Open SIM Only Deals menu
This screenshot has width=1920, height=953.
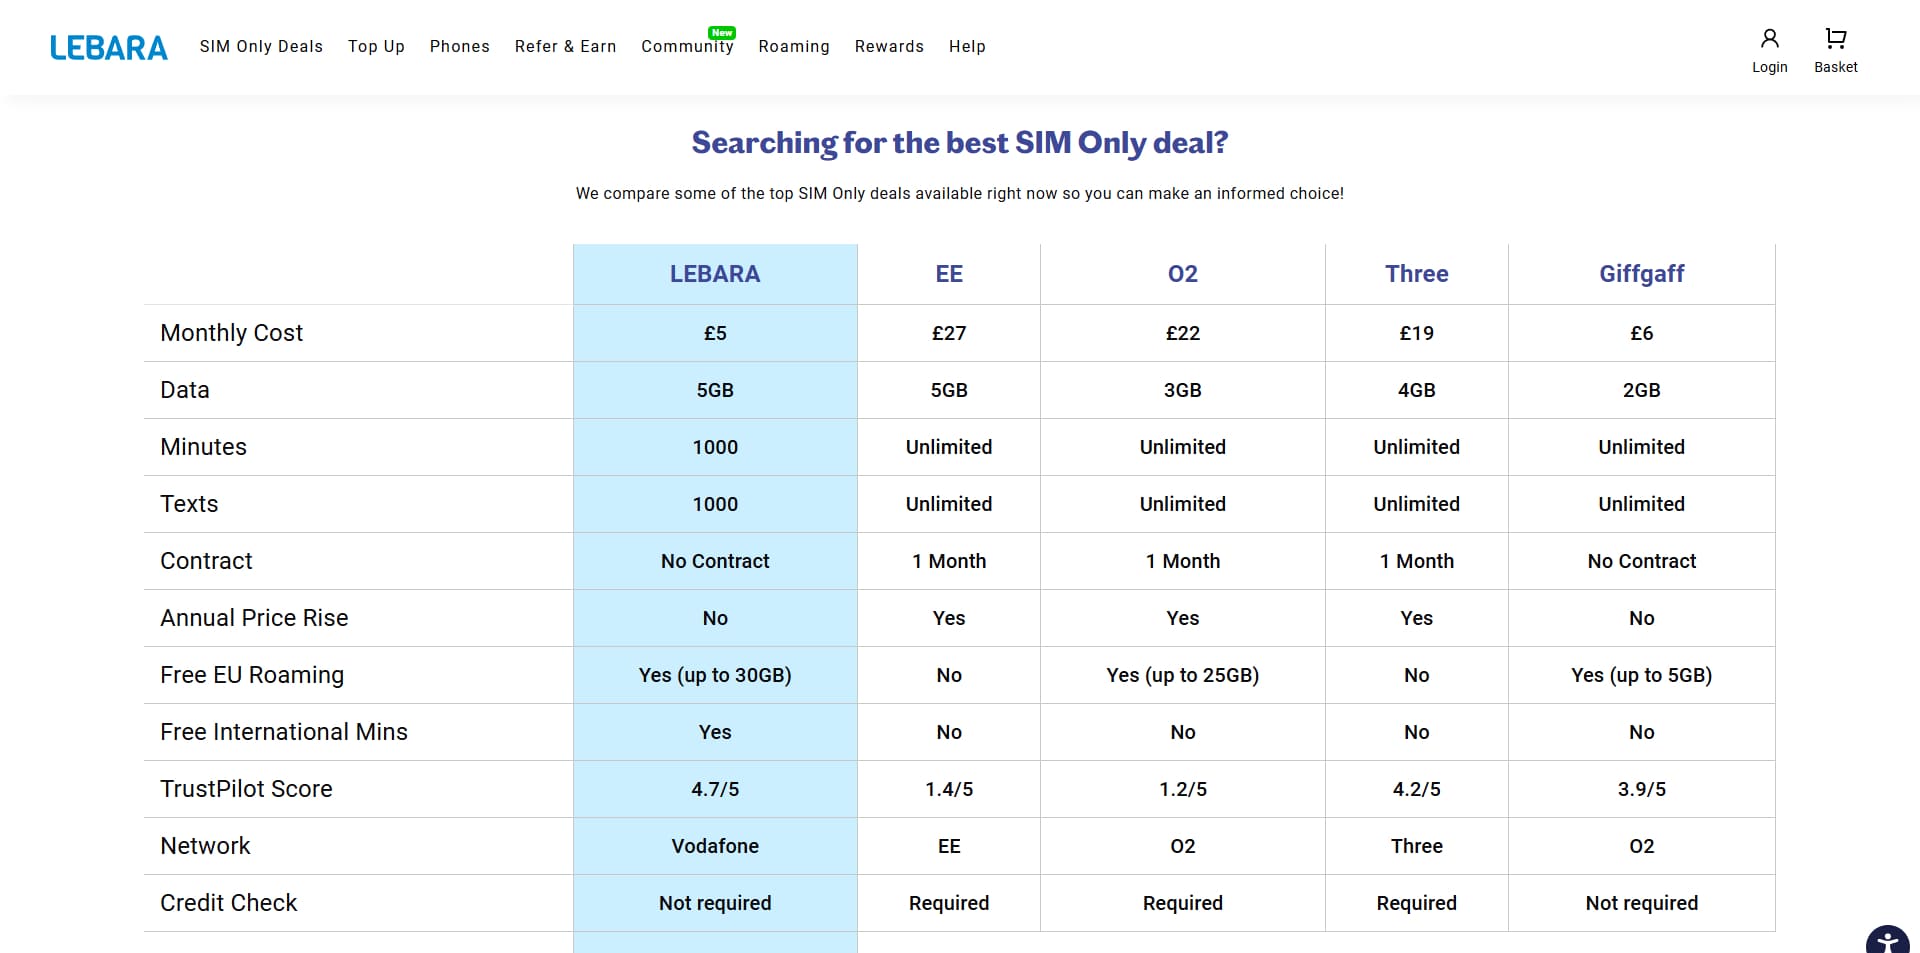click(261, 47)
